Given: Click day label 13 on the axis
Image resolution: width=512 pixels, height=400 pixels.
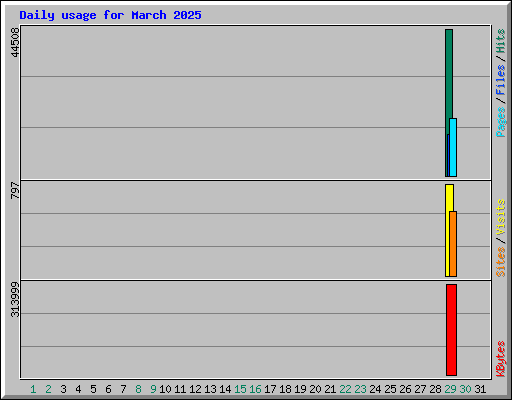Looking at the screenshot, I should point(210,389).
